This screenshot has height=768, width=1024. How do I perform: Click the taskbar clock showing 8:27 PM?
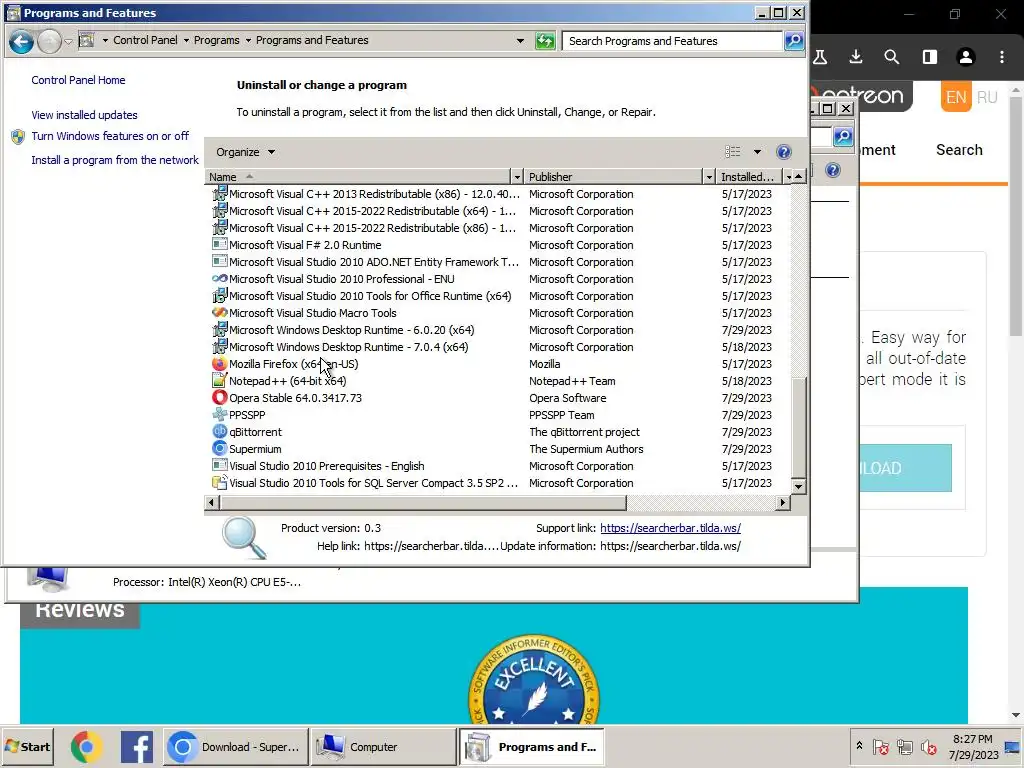point(972,747)
